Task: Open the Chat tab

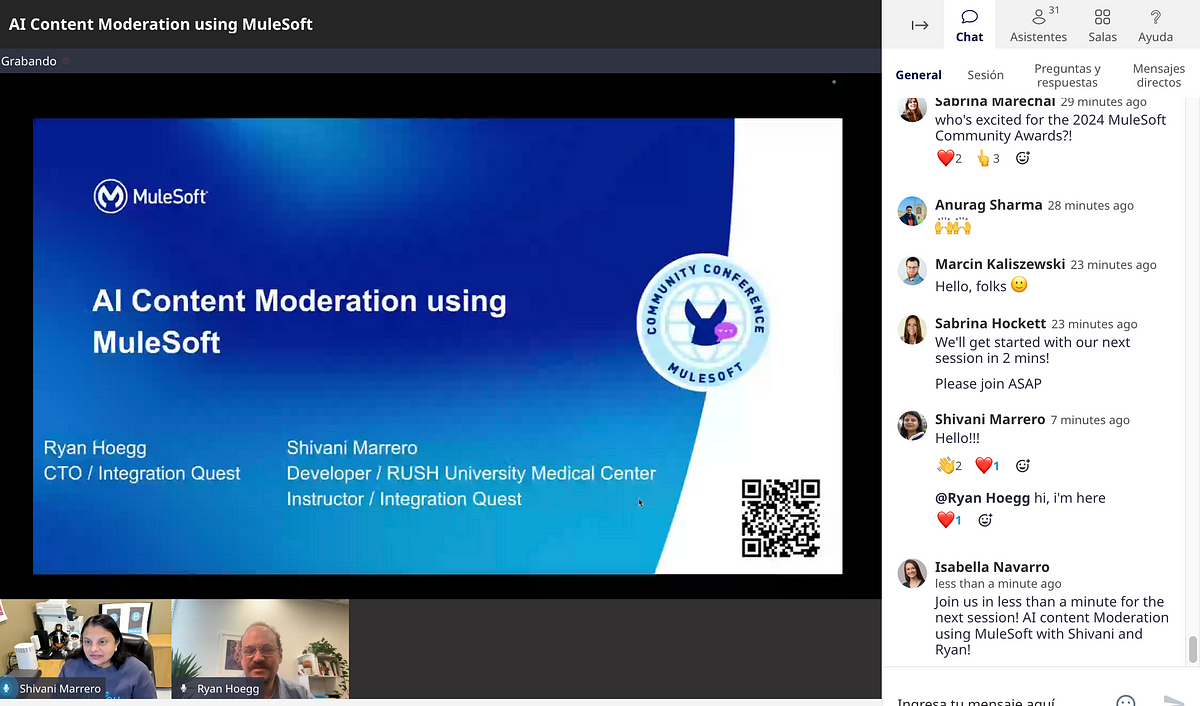Action: pos(969,26)
